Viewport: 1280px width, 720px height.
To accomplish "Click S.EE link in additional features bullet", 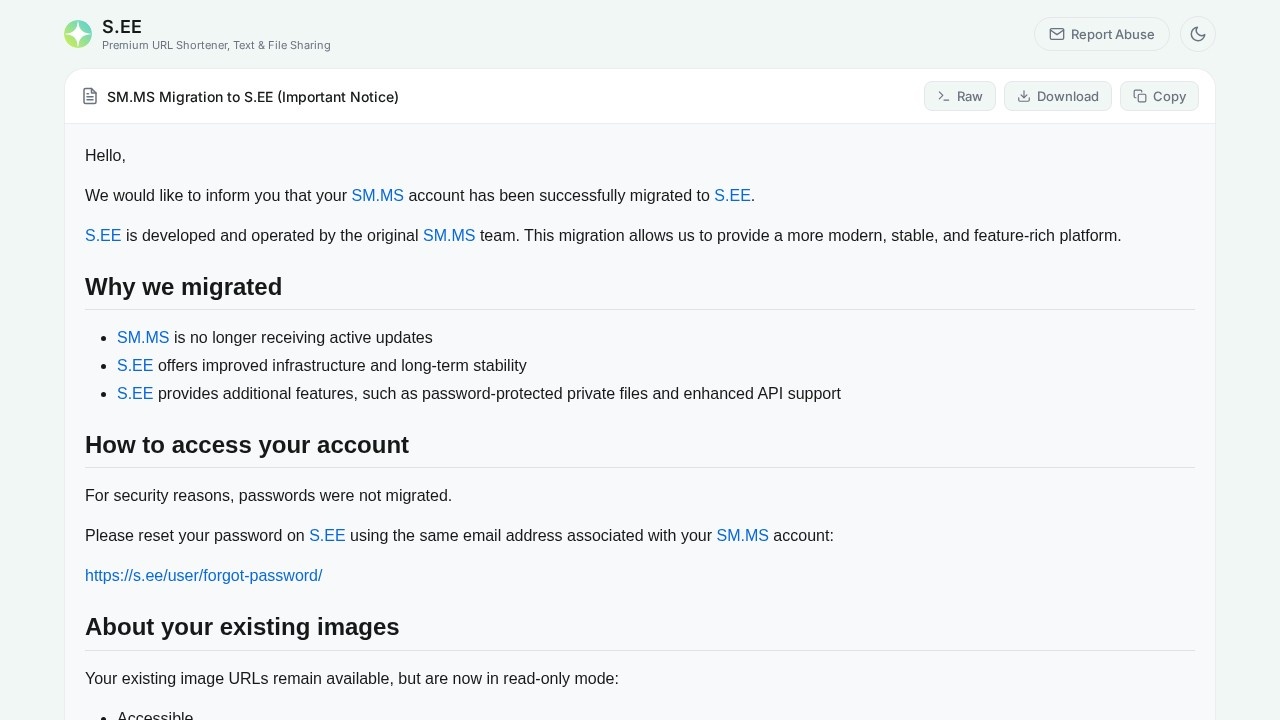I will [135, 394].
